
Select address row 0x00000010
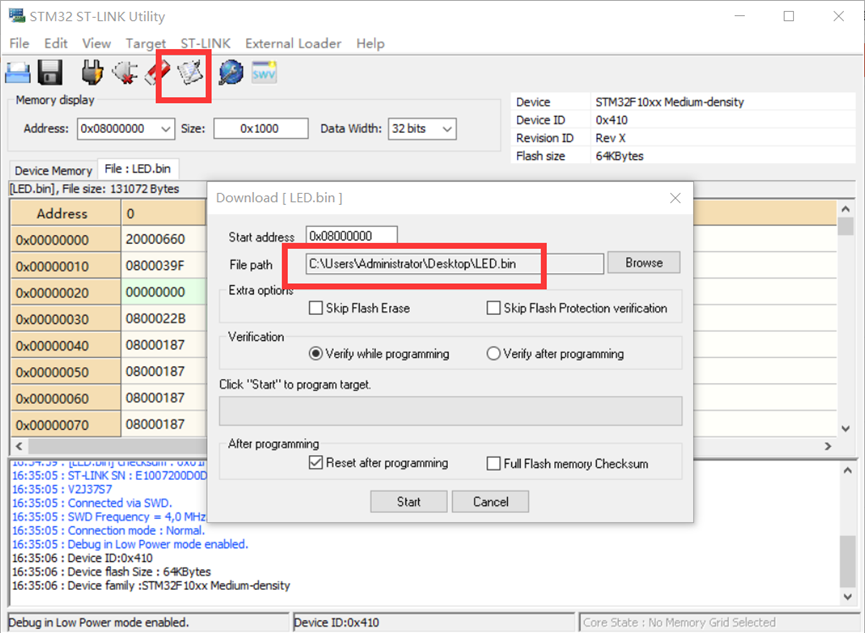point(65,266)
